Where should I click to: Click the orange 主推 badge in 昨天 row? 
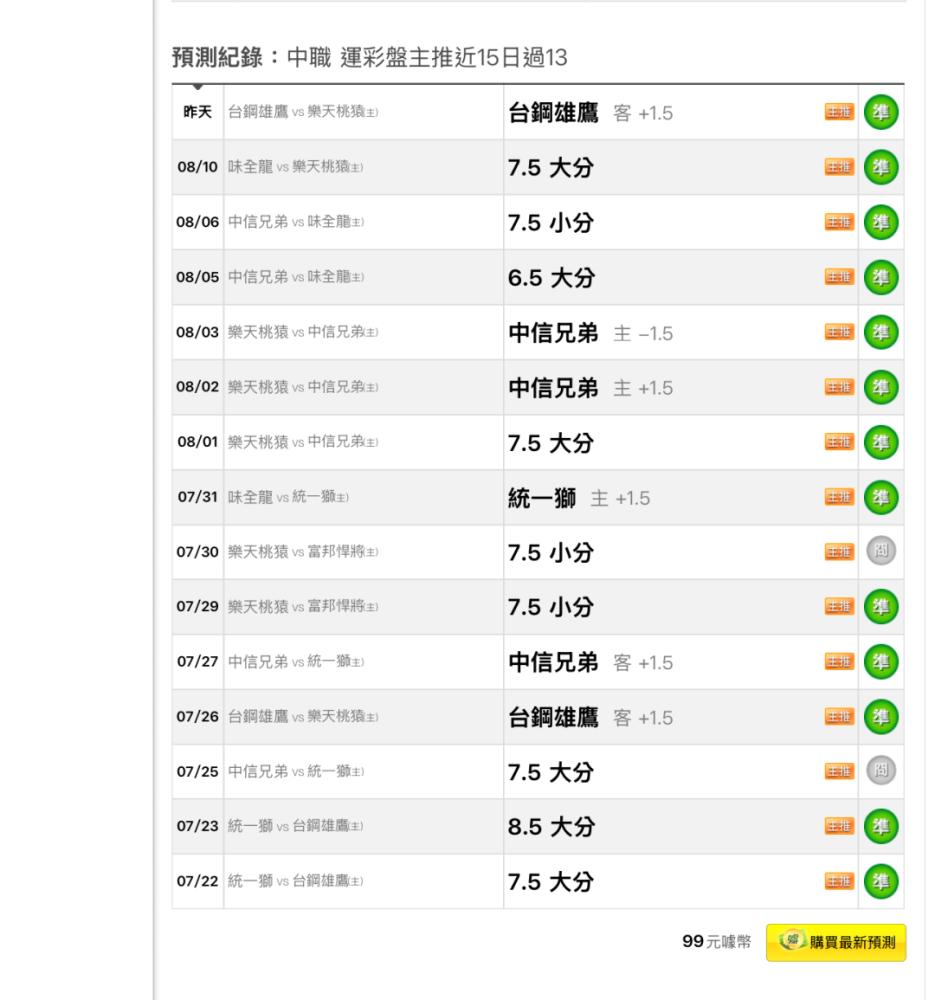[839, 112]
